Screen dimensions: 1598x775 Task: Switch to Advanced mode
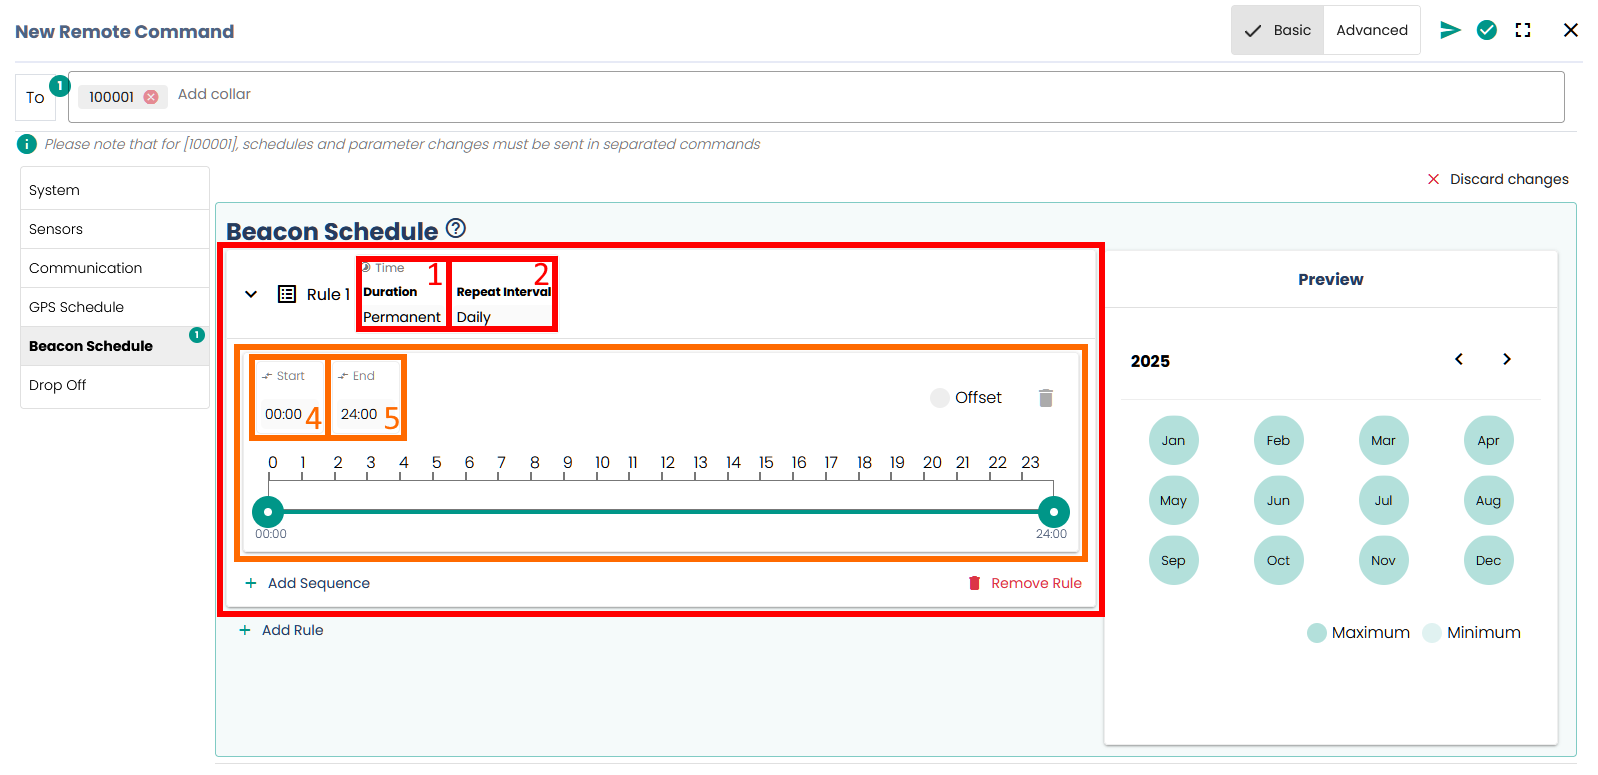1371,30
